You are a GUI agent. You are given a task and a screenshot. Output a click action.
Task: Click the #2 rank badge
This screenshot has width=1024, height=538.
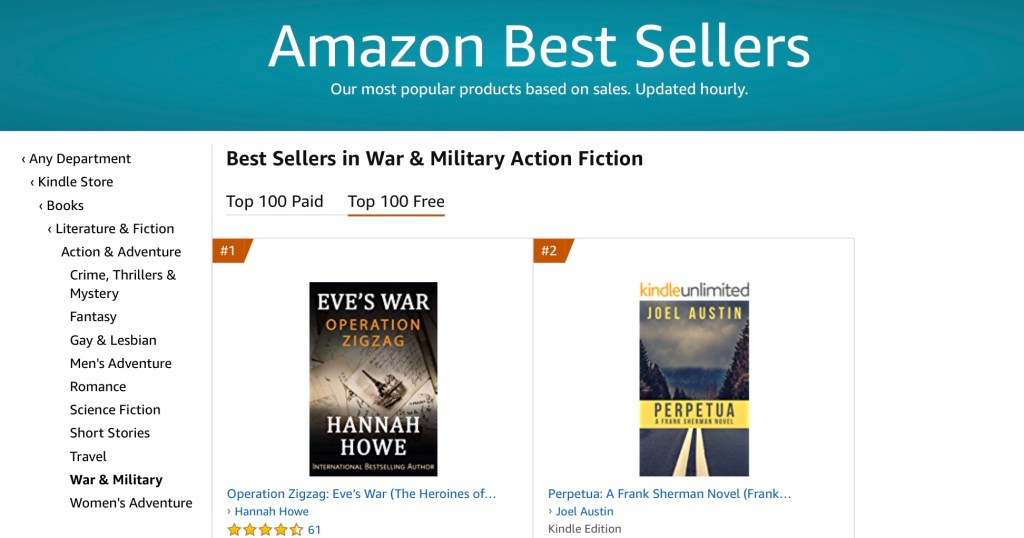550,251
